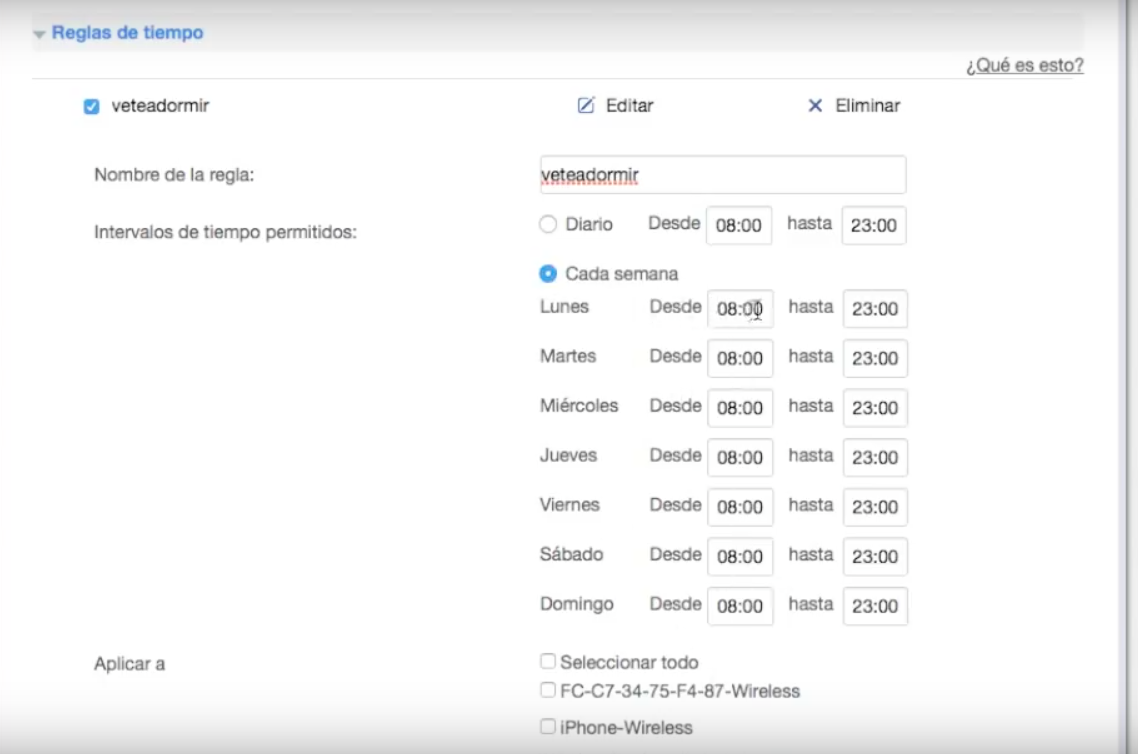Click the Diario Desde time field
The image size is (1138, 754).
pos(740,225)
